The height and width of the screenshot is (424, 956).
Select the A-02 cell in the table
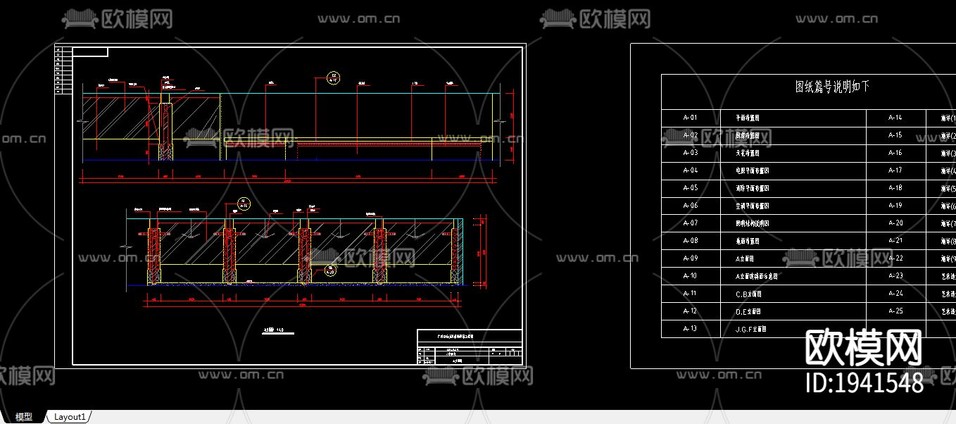point(691,135)
